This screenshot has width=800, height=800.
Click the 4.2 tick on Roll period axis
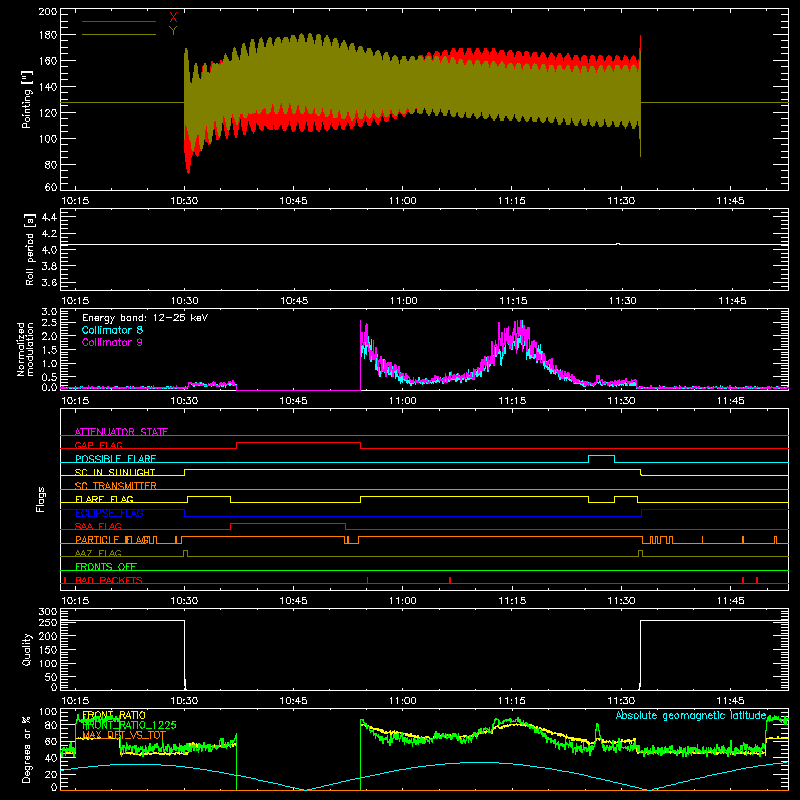[49, 234]
